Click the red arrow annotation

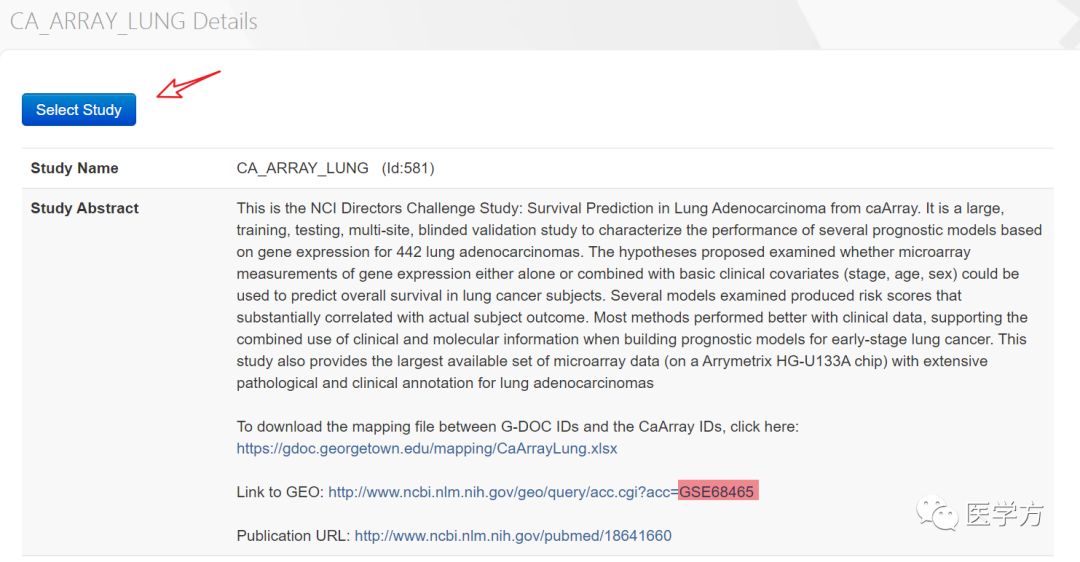point(188,84)
